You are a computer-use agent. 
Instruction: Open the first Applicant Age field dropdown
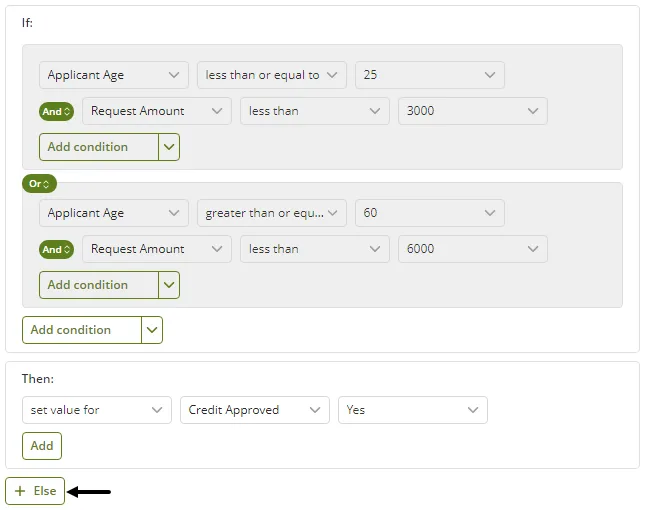tap(114, 75)
